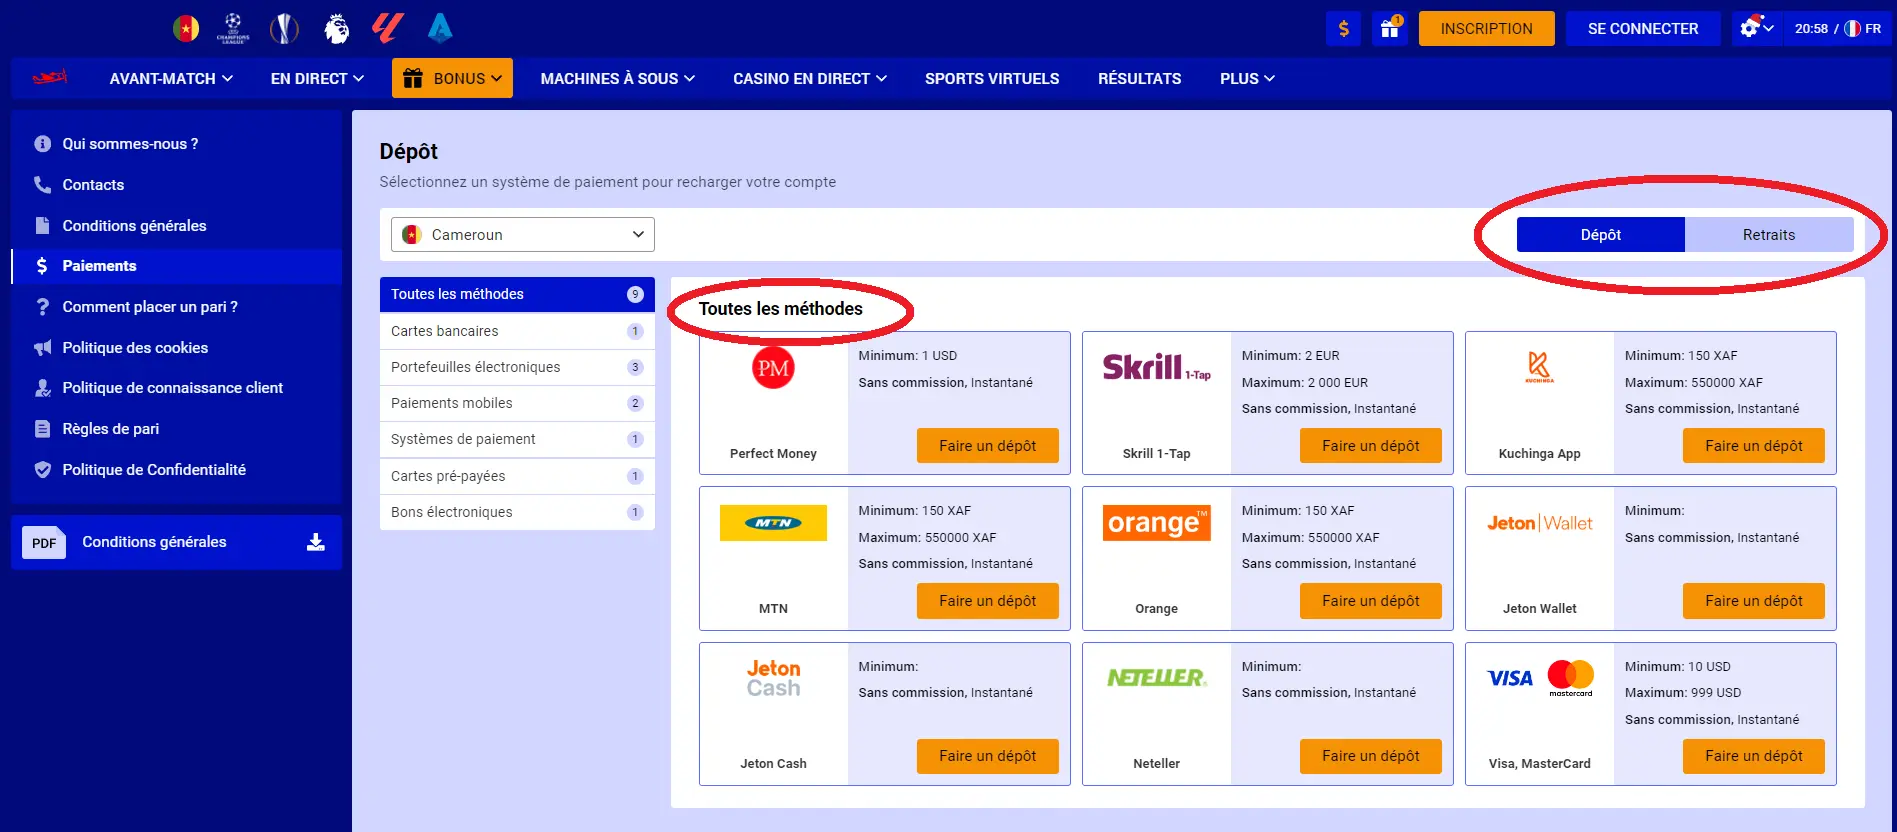Switch to the Retraits toggle

point(1768,235)
